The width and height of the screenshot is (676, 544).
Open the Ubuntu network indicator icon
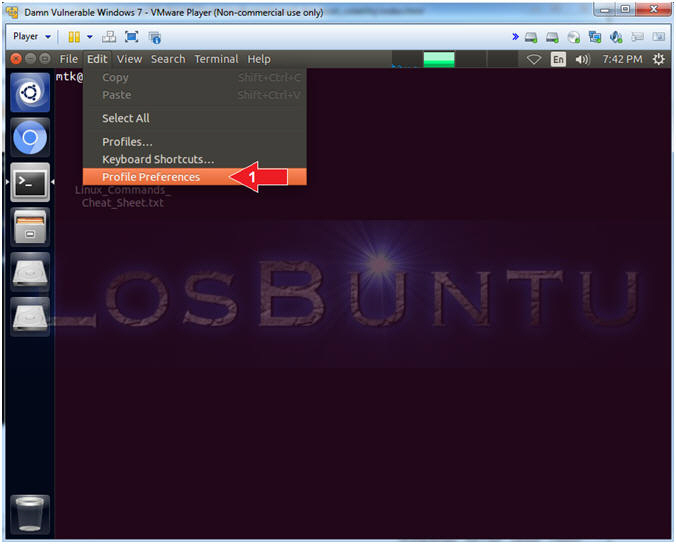coord(534,59)
